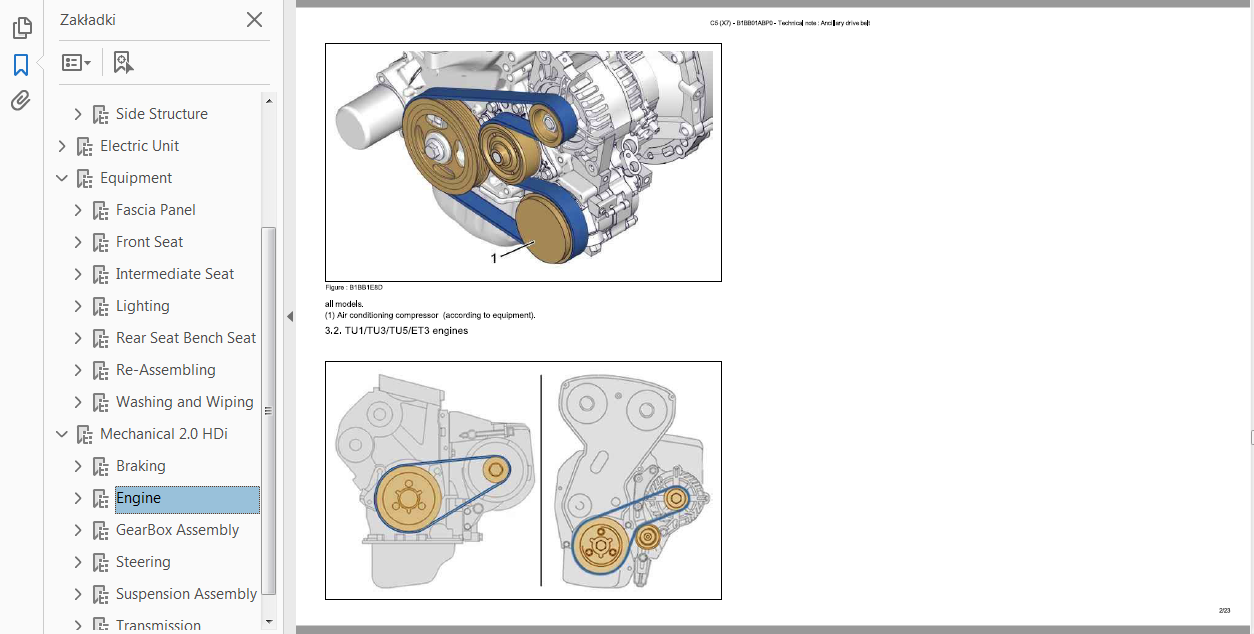Open the page thumbnails panel icon
The height and width of the screenshot is (634, 1254).
click(x=21, y=28)
